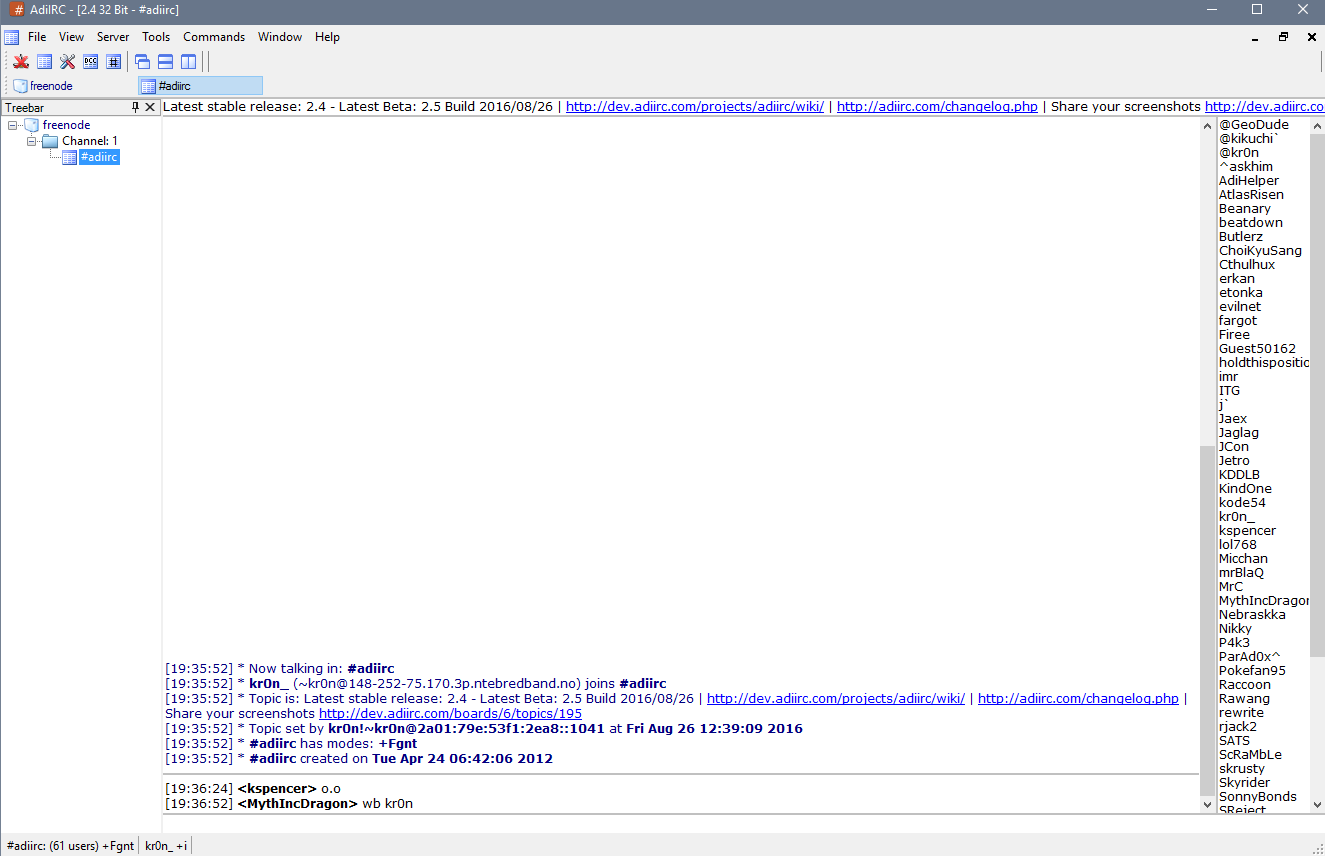Screen dimensions: 1325x856
Task: Open changelog.php link in chat message
Action: click(1078, 699)
